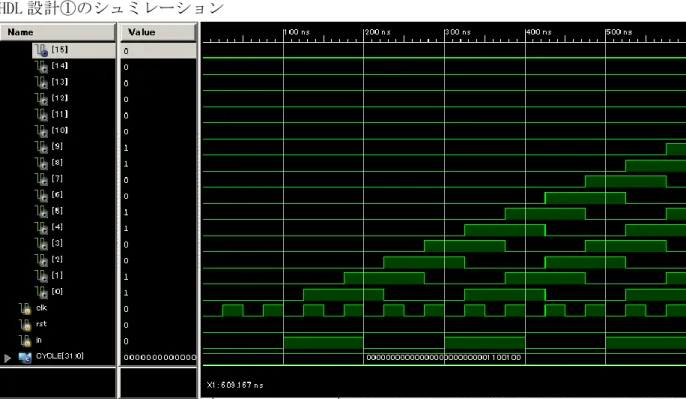686x399 pixels.
Task: Select the [3] signal name
Action: (x=57, y=243)
